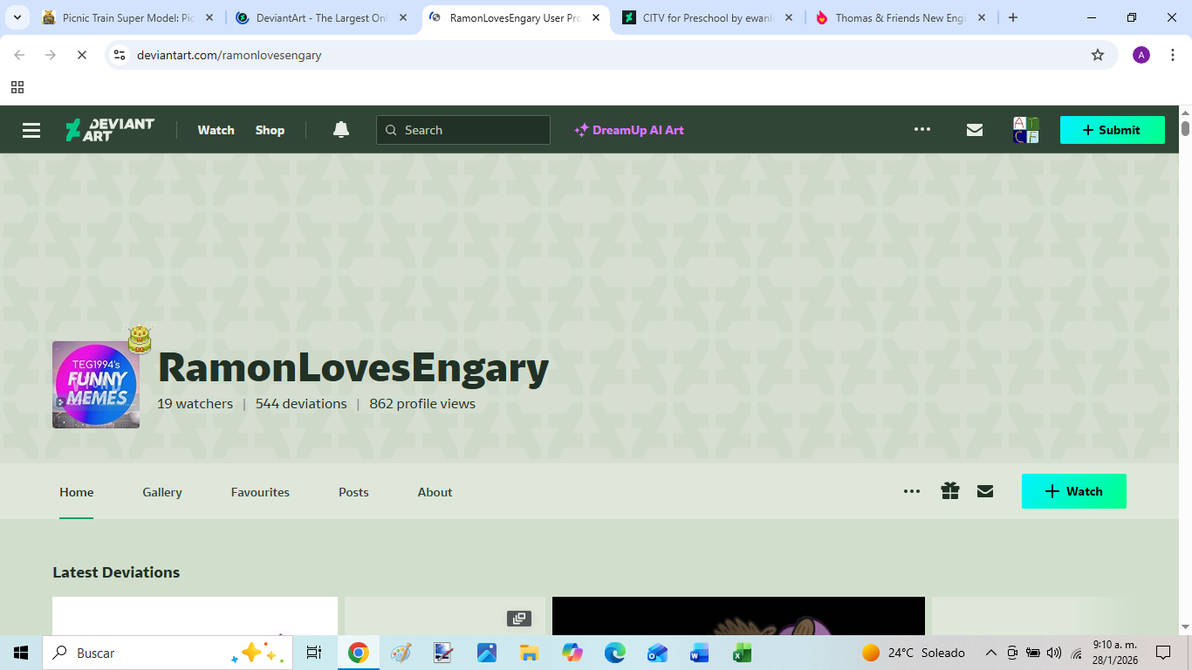Bookmark the page with the star icon
The height and width of the screenshot is (670, 1192).
click(x=1097, y=55)
